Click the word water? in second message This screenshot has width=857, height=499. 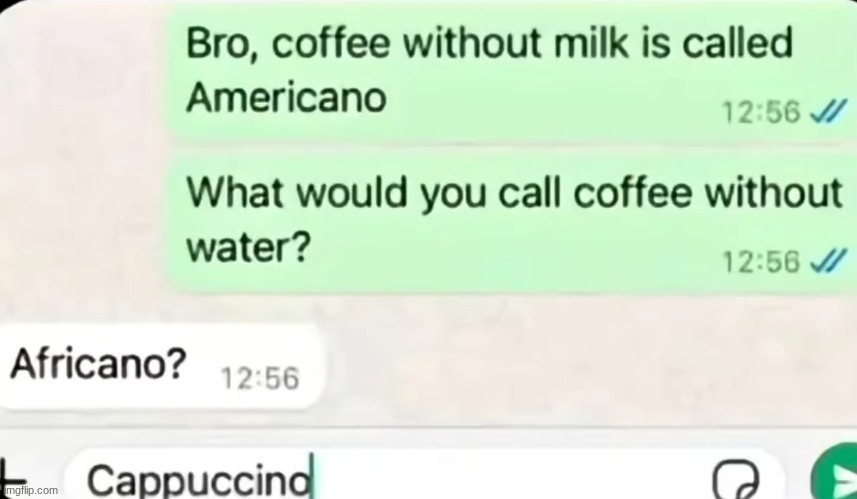tap(249, 248)
